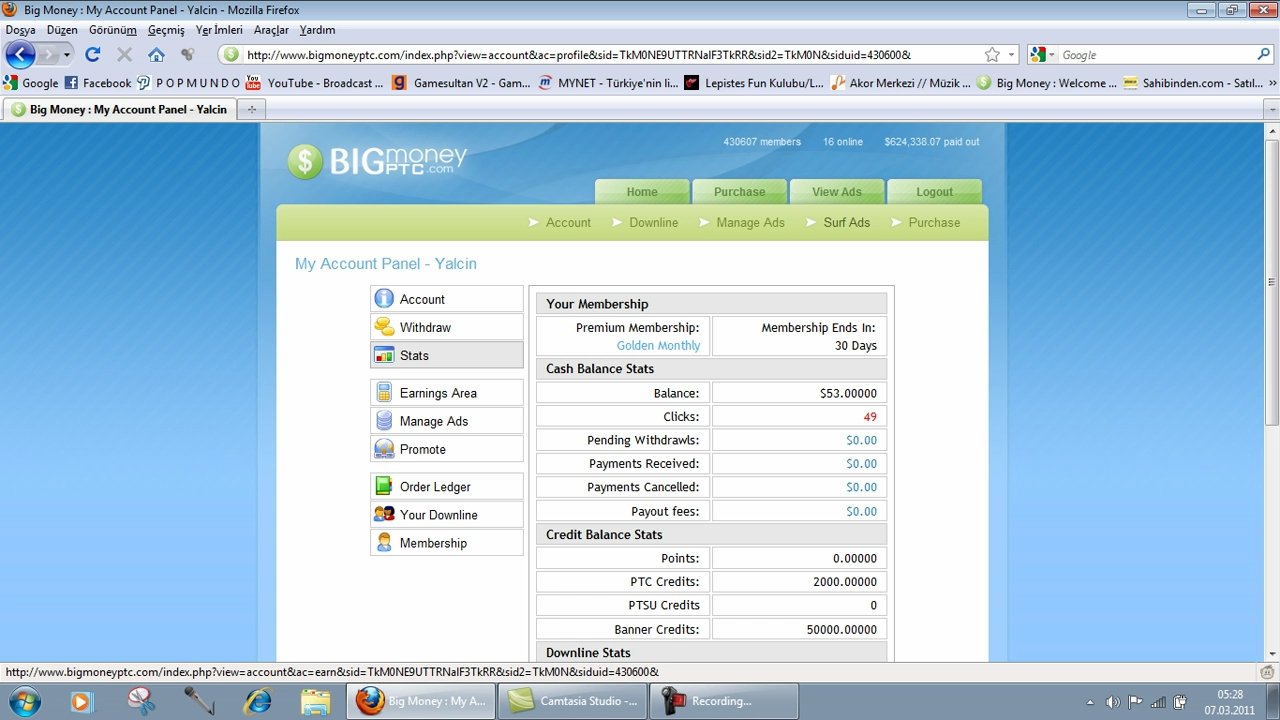Go to the browser home icon

point(156,54)
